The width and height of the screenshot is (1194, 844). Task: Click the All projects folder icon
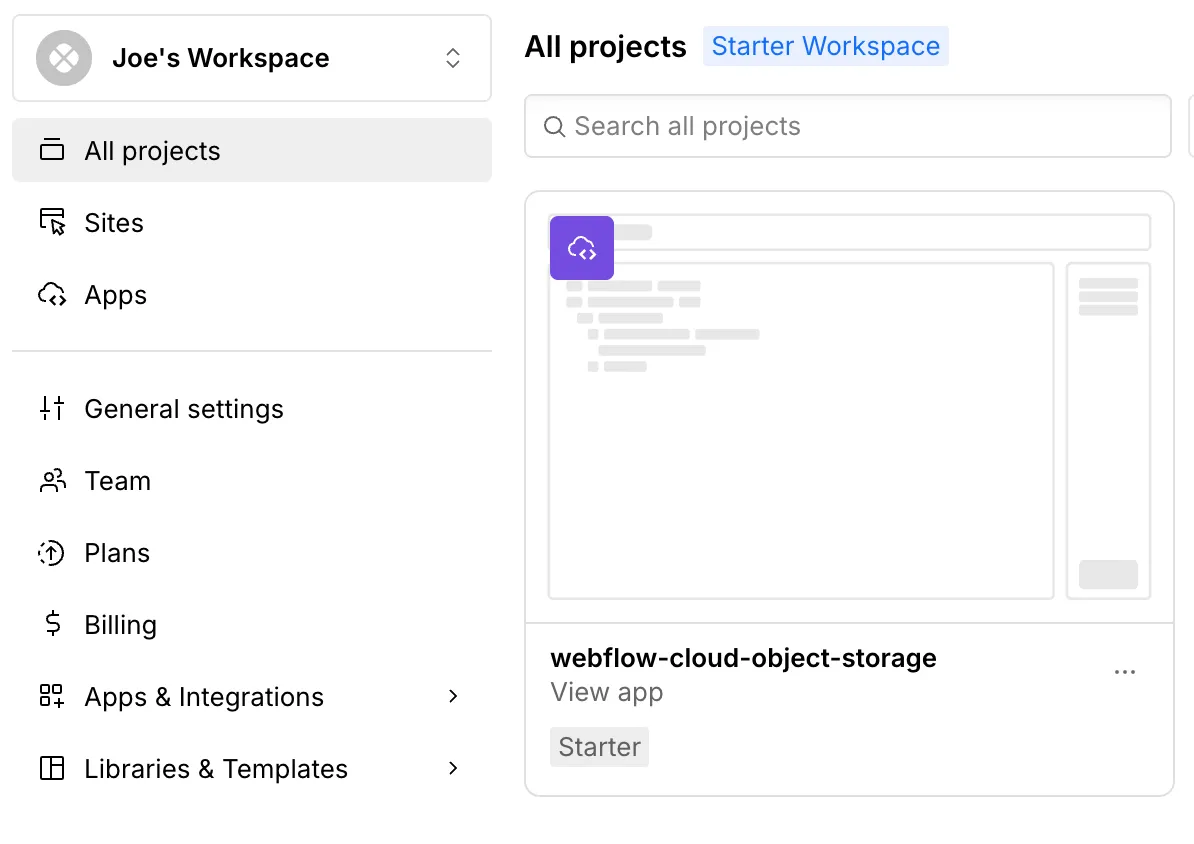coord(52,150)
